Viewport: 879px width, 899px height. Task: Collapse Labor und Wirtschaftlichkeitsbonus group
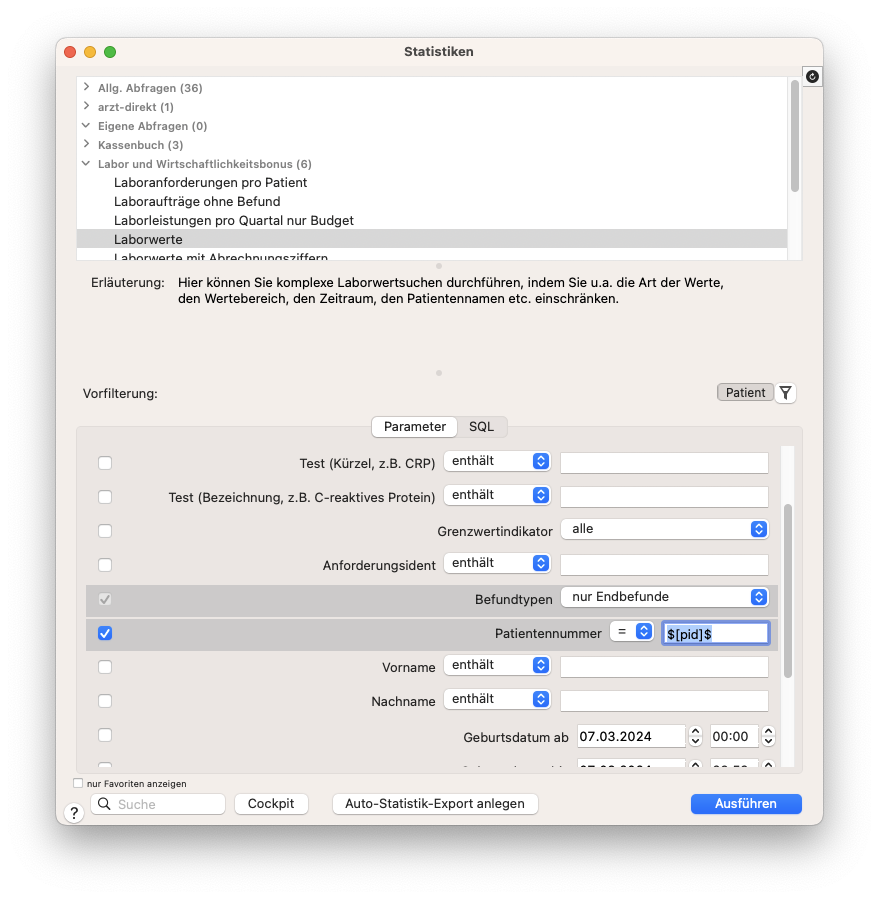(x=86, y=163)
